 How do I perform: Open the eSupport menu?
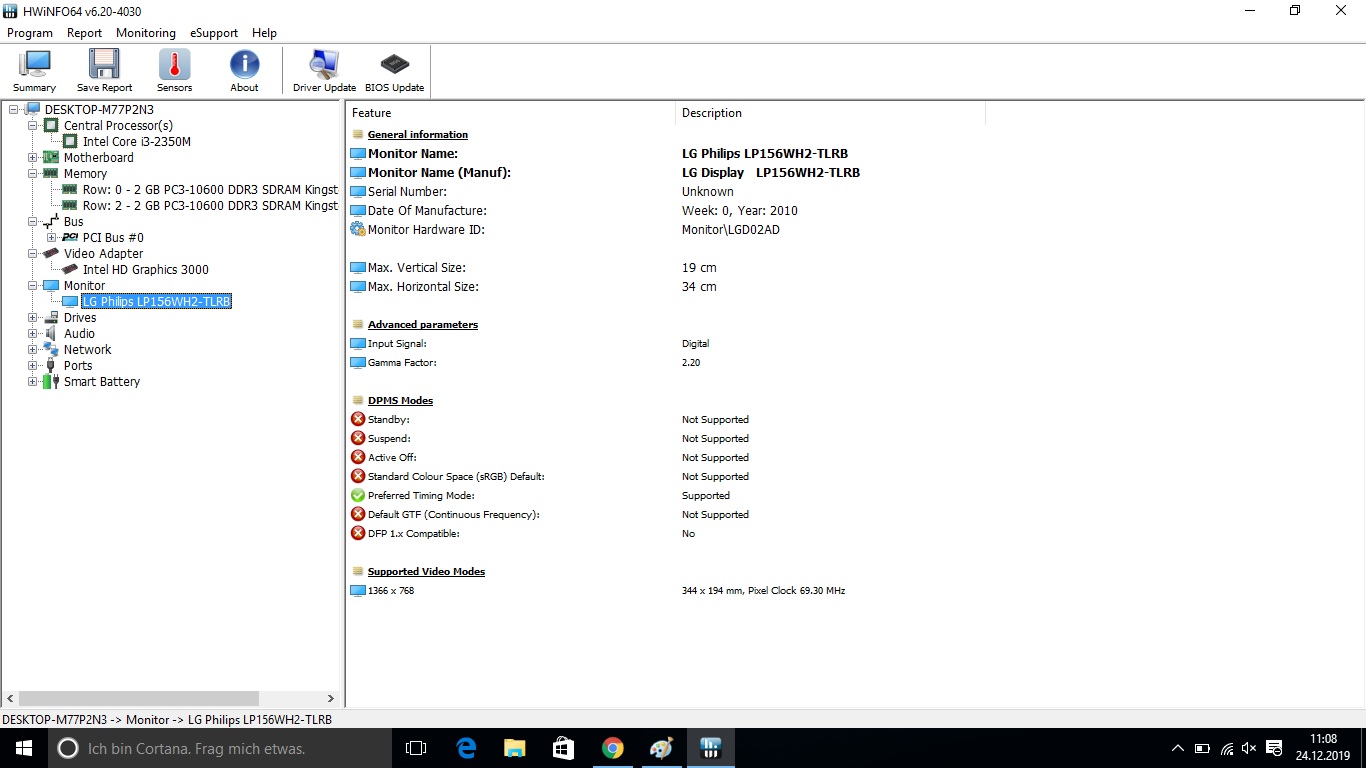[214, 33]
